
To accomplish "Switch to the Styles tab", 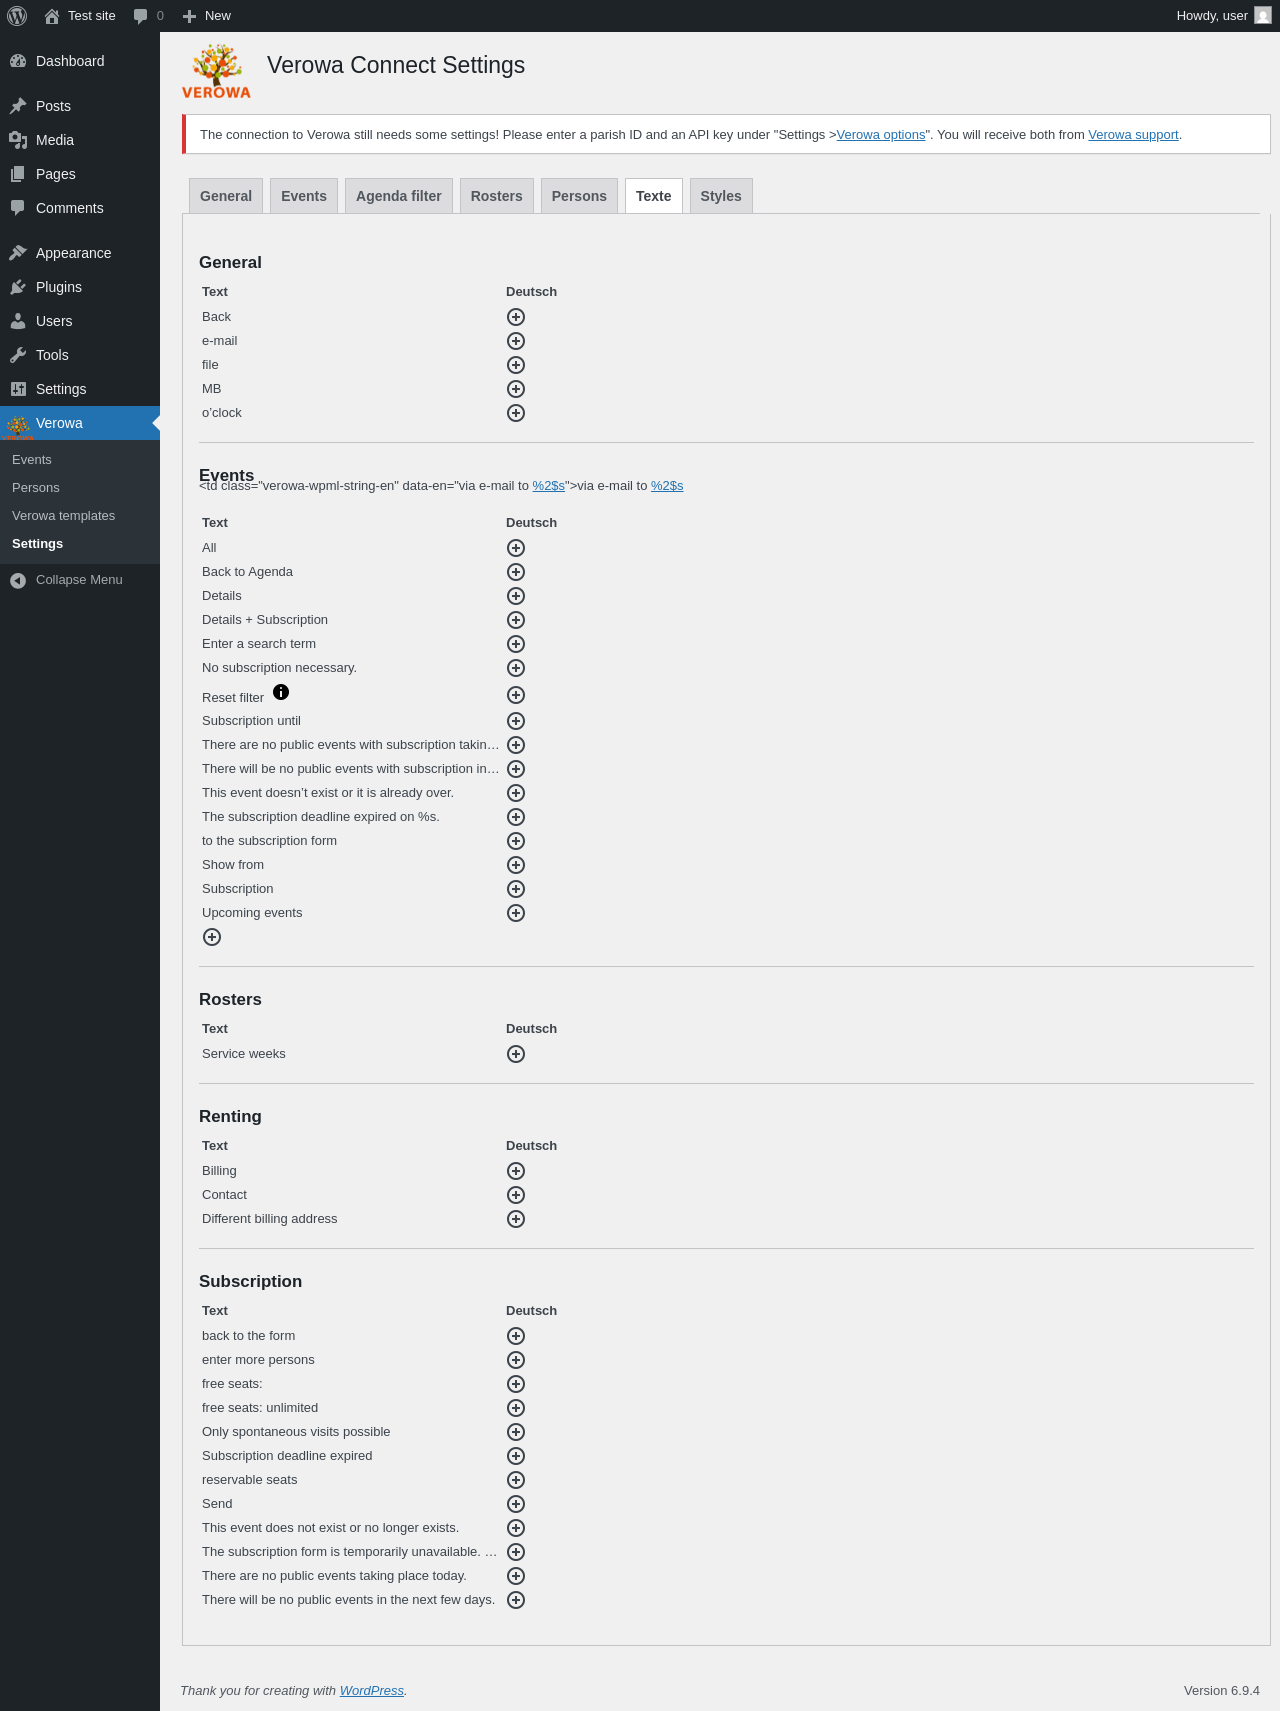I will click(721, 196).
